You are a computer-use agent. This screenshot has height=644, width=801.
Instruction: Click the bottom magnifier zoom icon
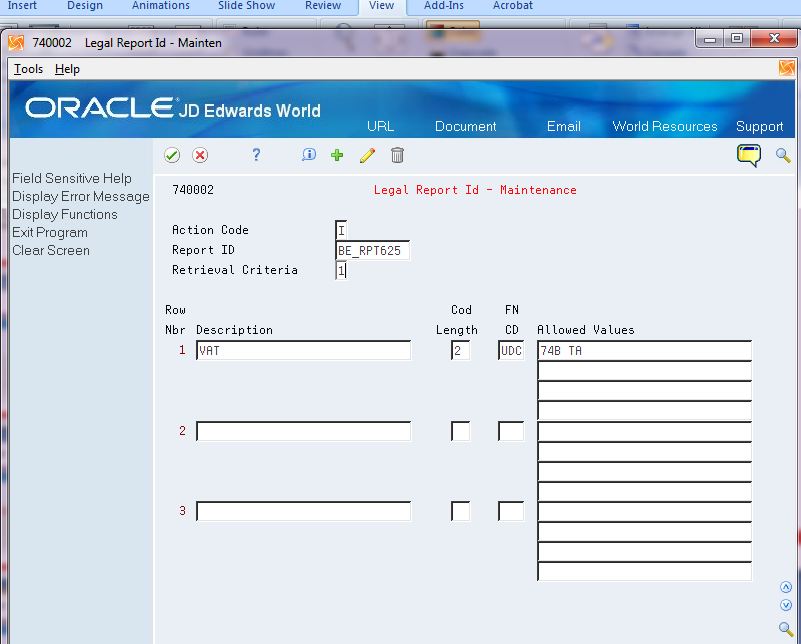786,629
